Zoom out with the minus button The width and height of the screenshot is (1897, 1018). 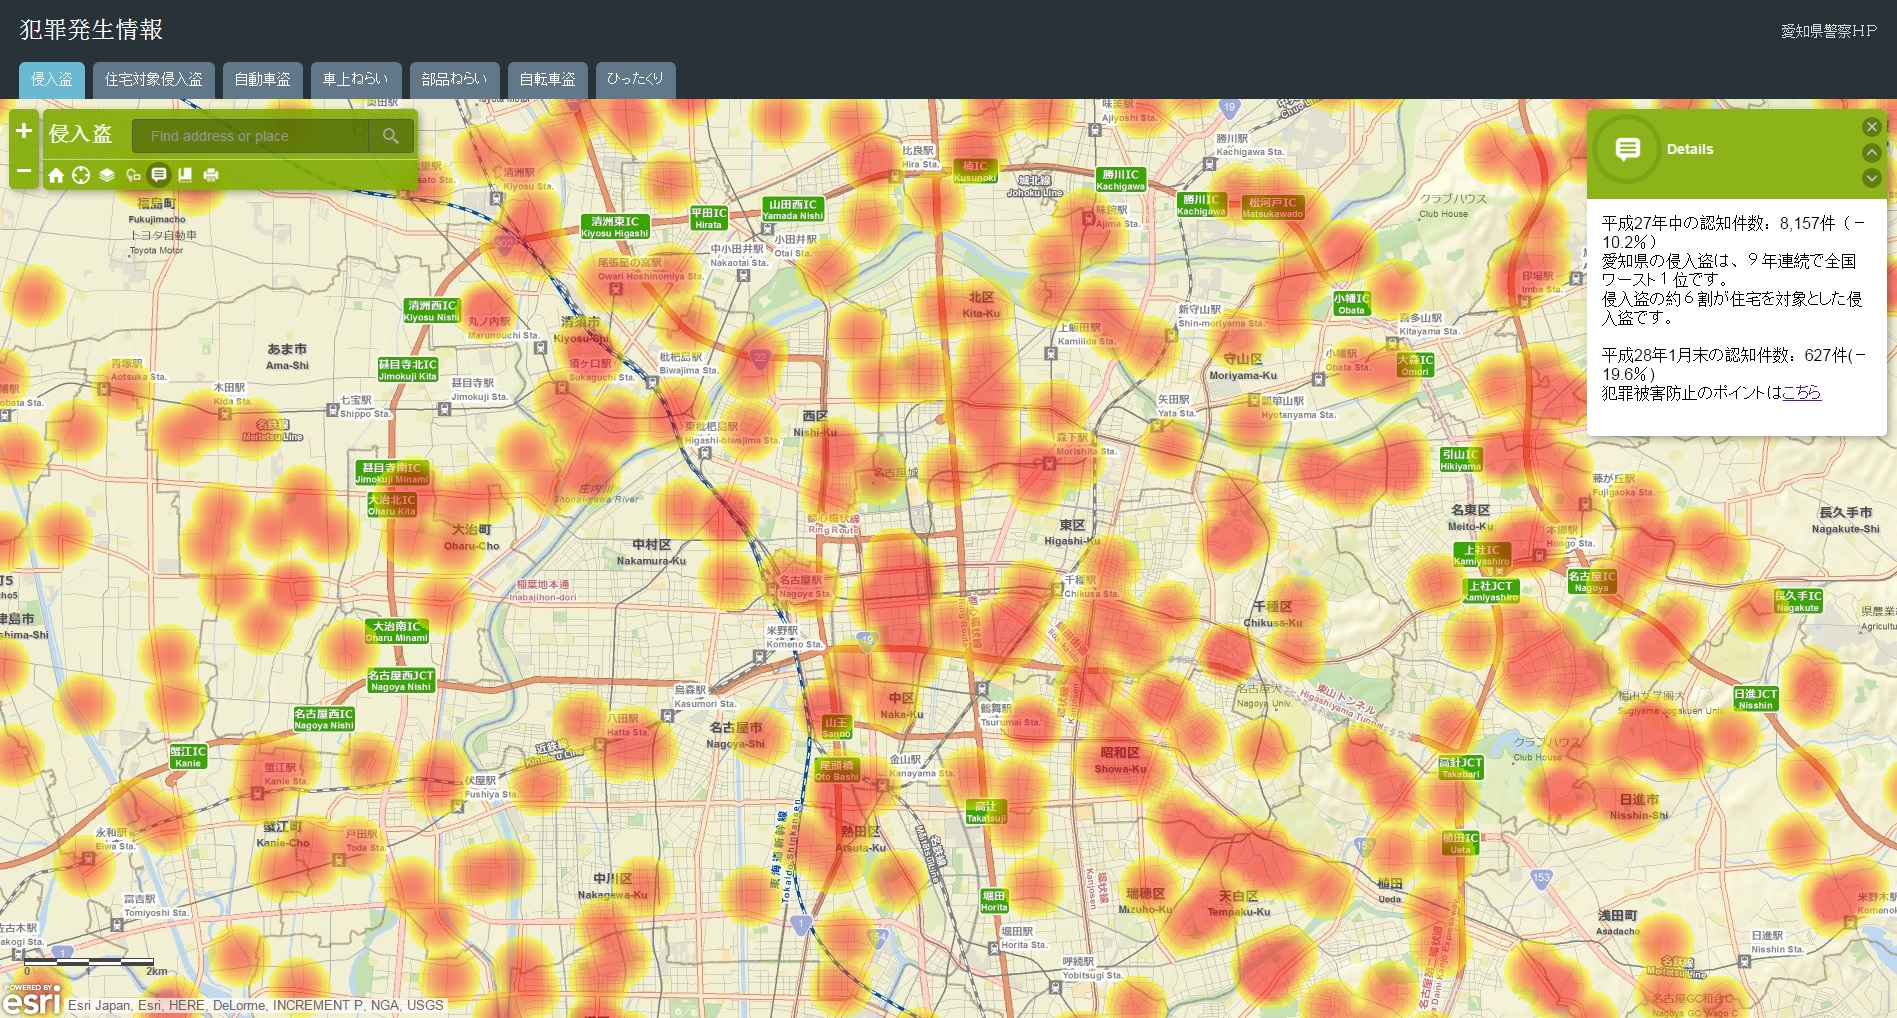[24, 171]
